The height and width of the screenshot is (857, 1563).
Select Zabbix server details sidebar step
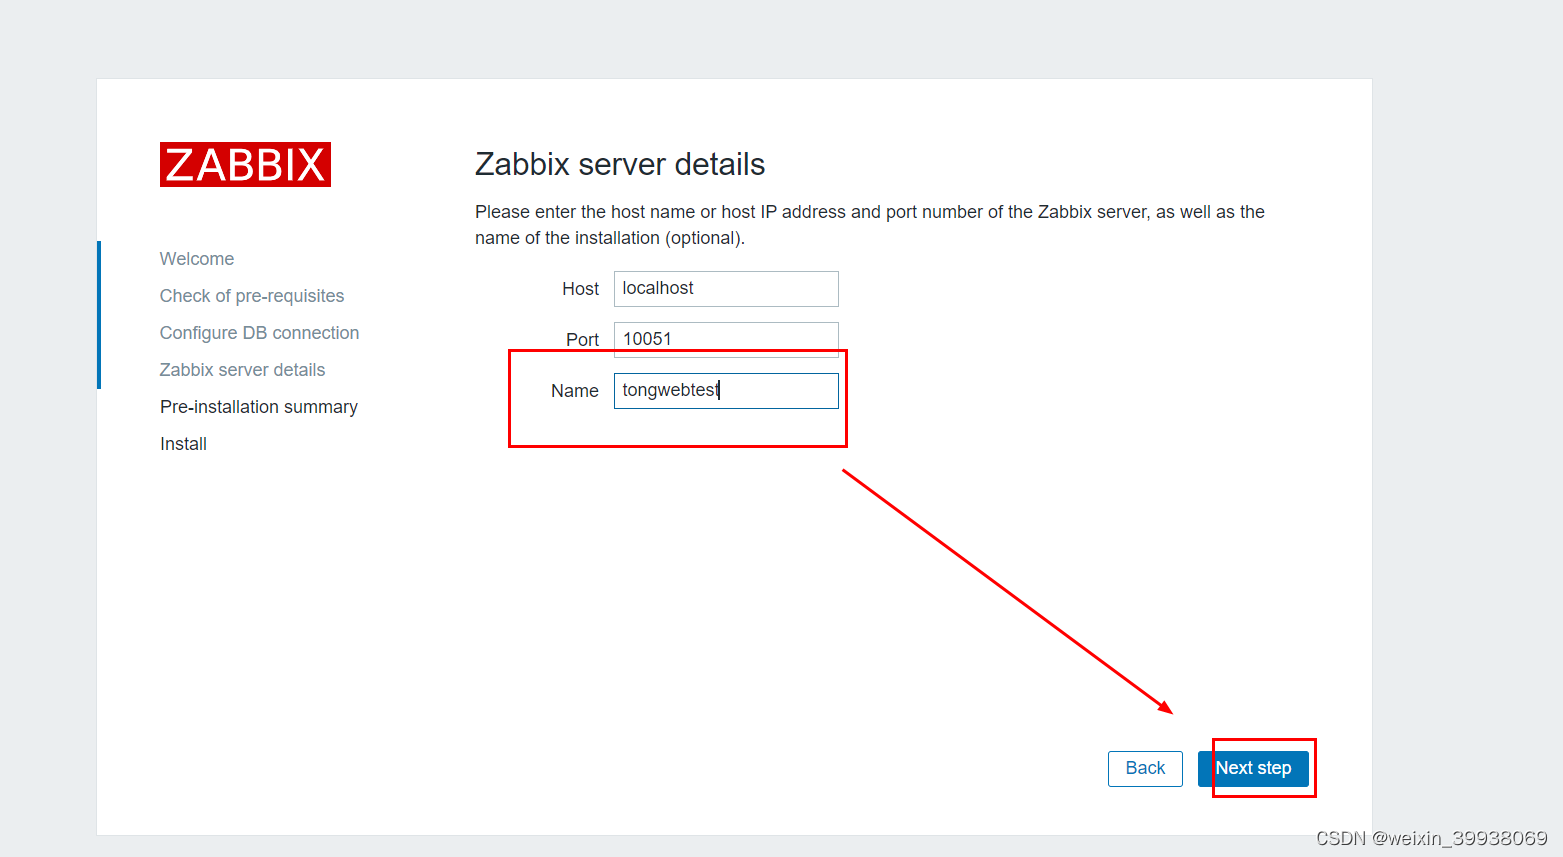[243, 370]
